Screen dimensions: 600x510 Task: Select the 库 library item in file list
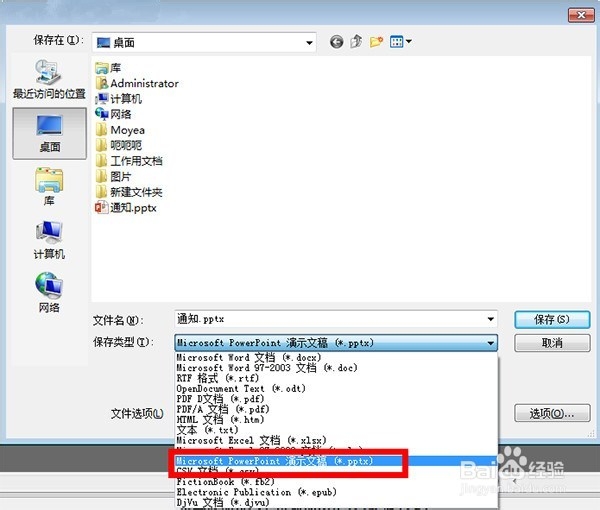pos(108,68)
